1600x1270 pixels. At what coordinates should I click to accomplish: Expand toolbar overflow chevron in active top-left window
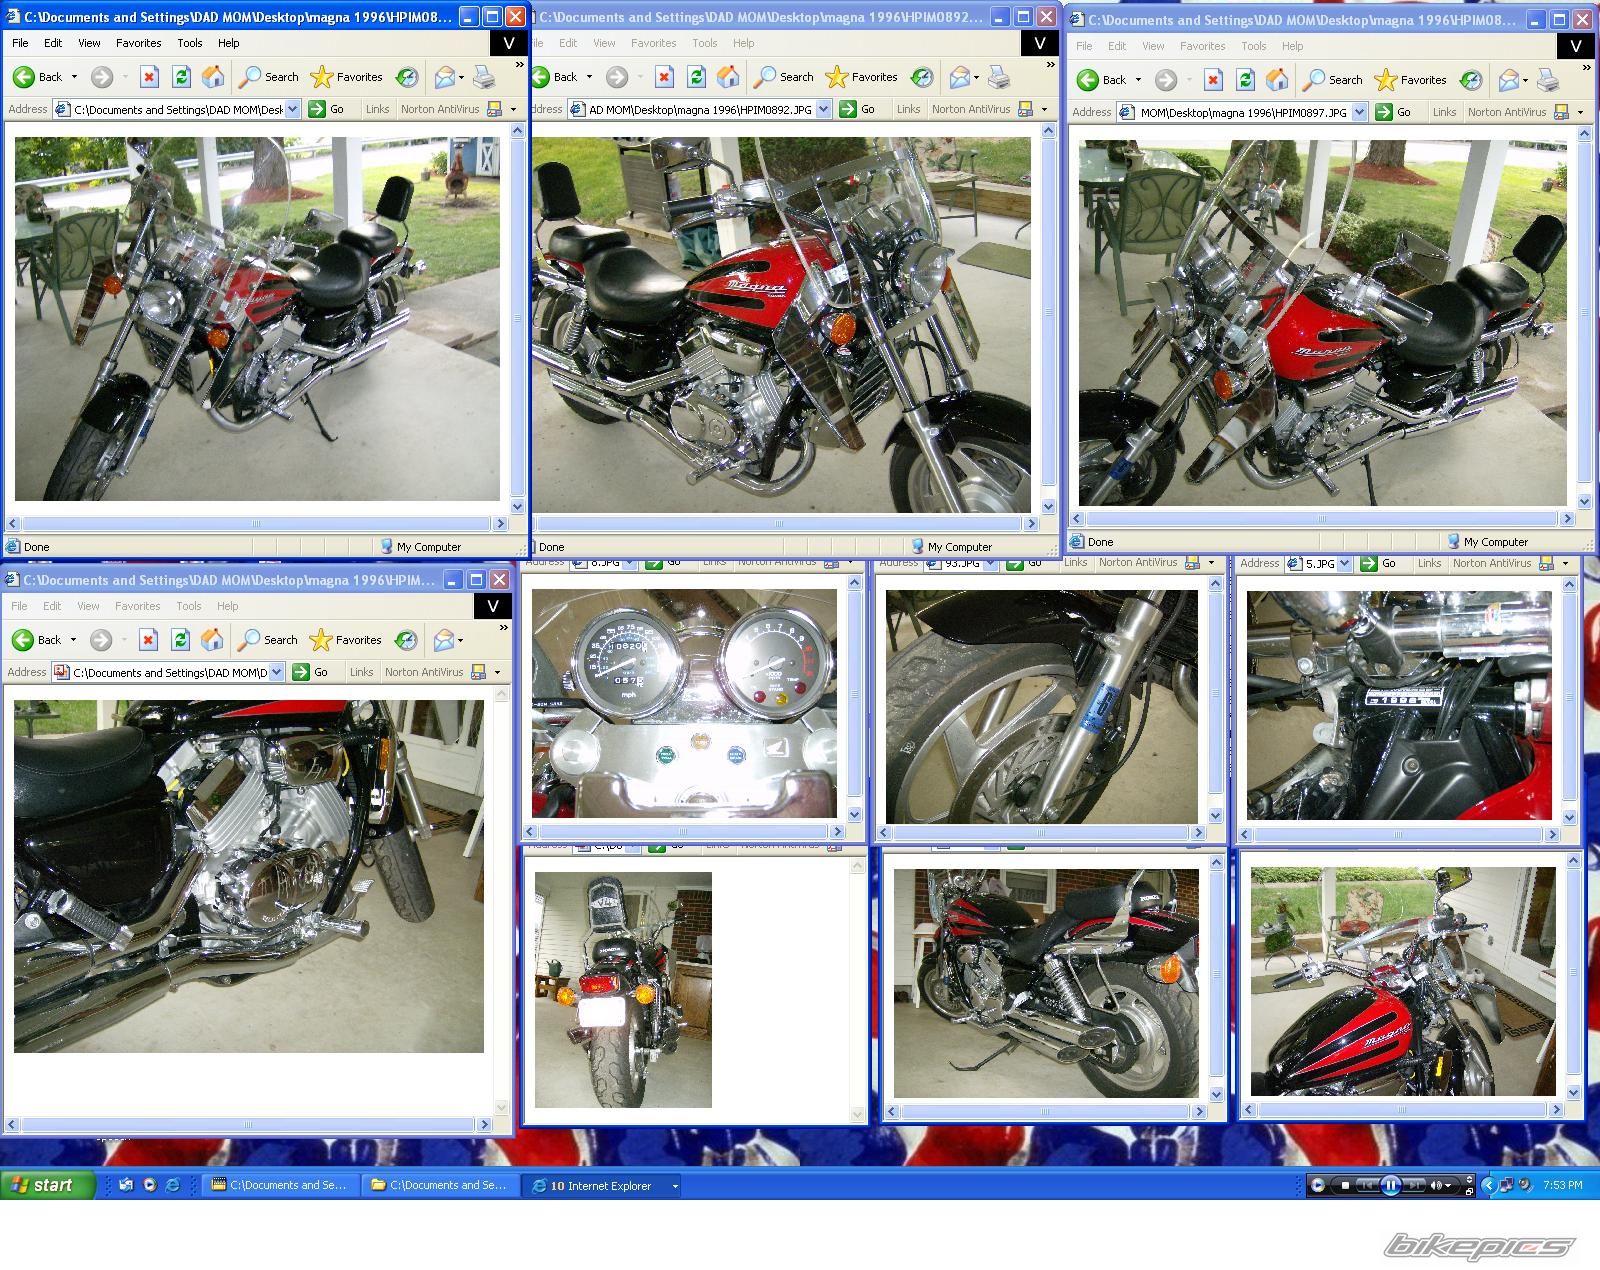[x=519, y=65]
